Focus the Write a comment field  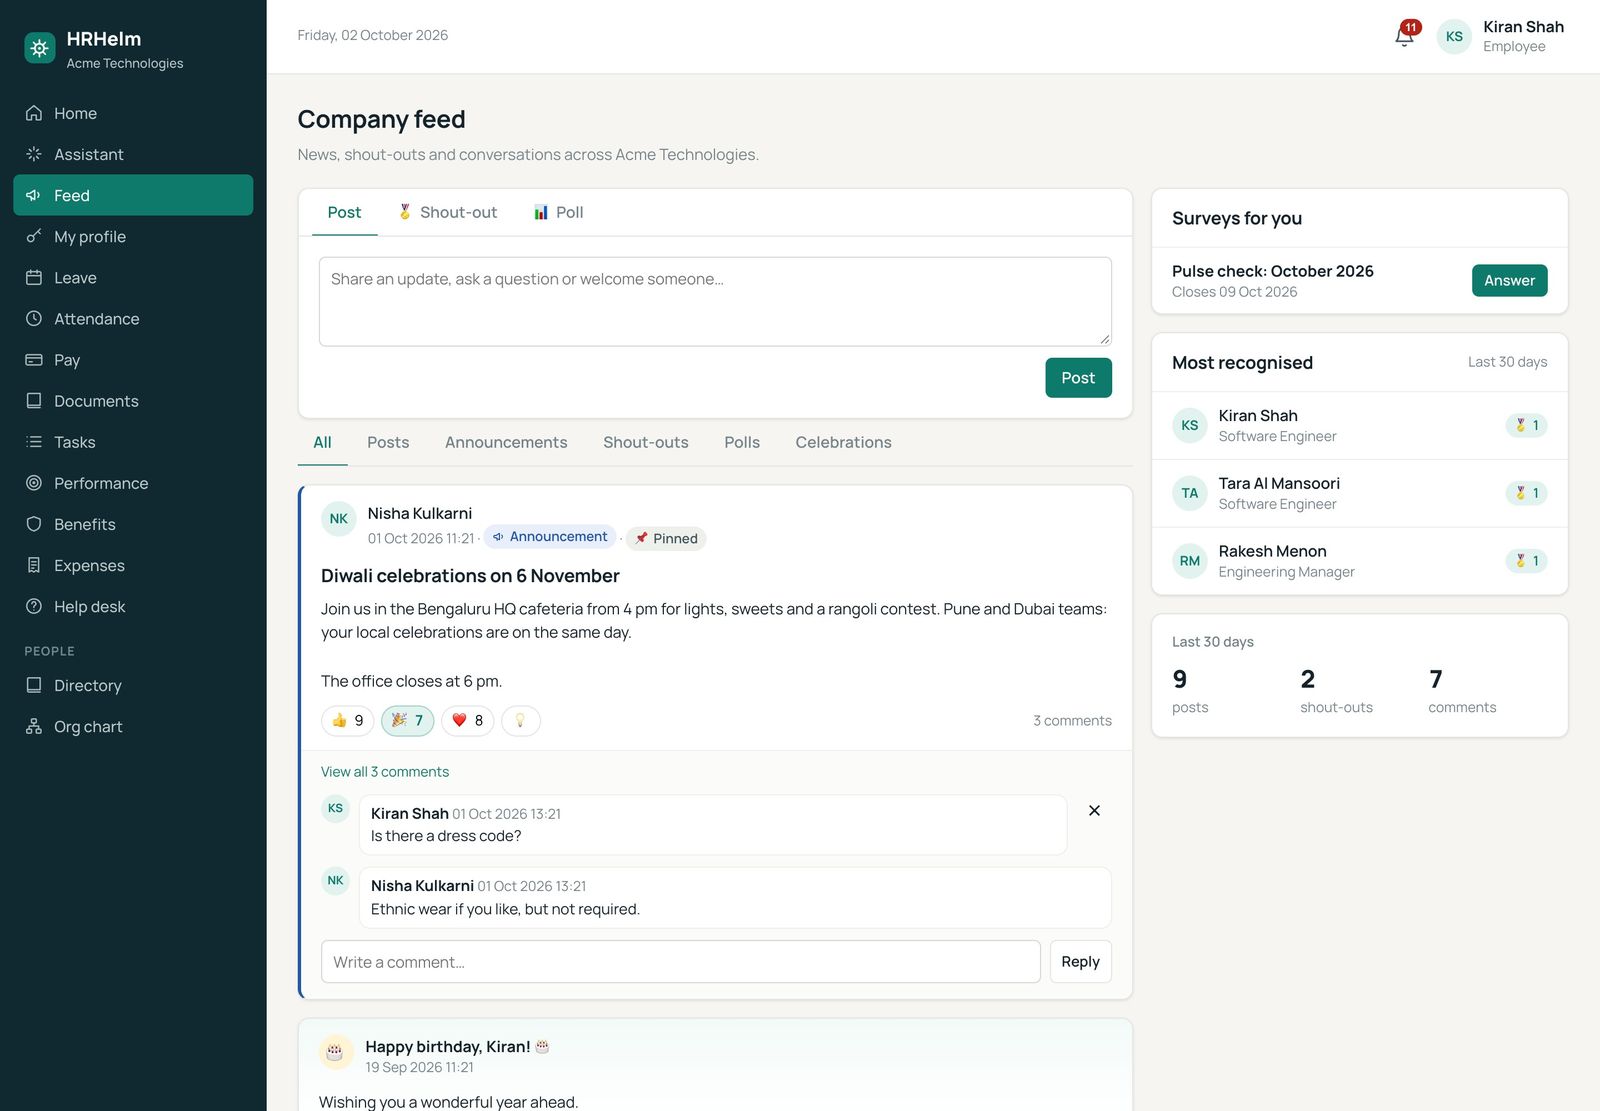pos(681,962)
